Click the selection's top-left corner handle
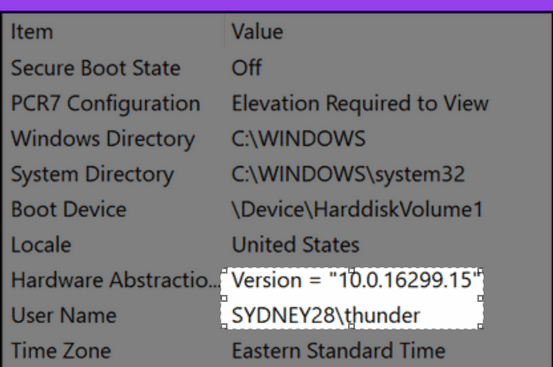The width and height of the screenshot is (553, 367). point(224,271)
